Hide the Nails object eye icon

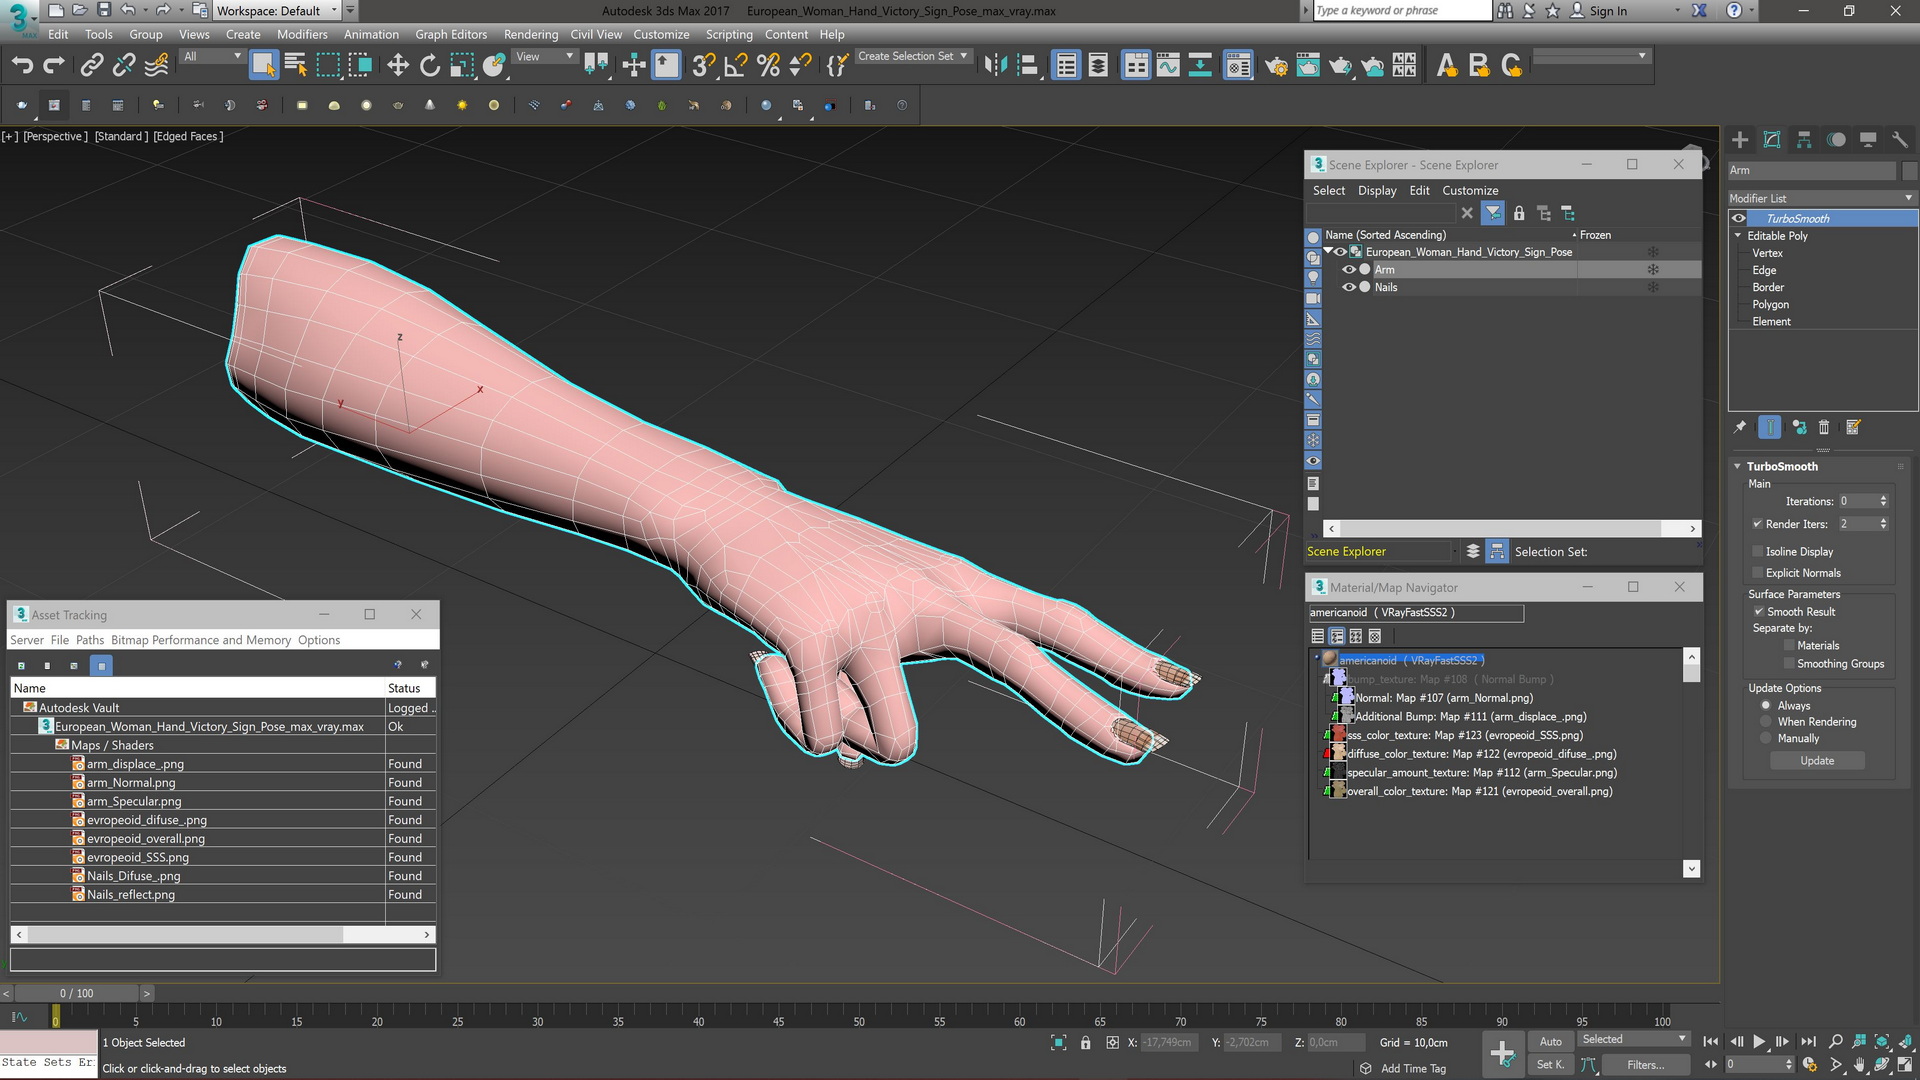click(x=1348, y=287)
